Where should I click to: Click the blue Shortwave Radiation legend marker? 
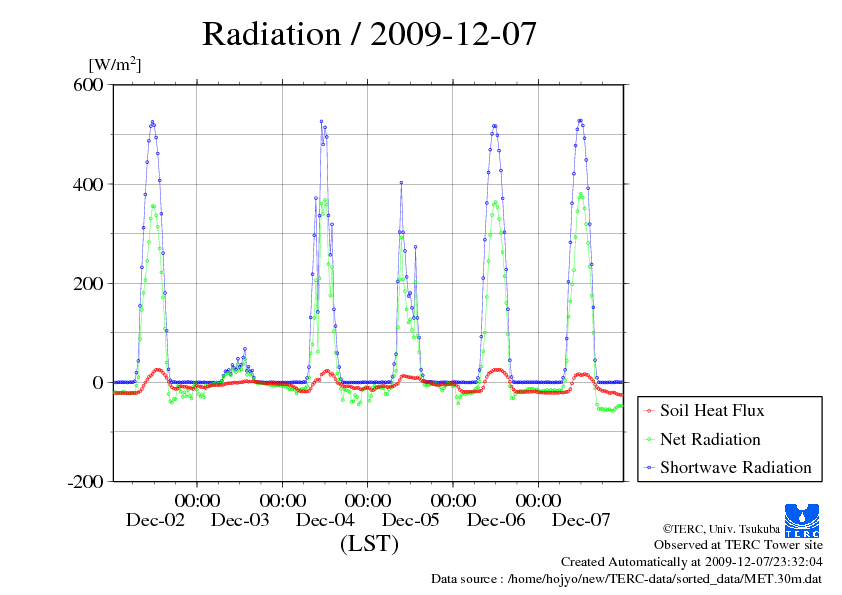point(650,468)
